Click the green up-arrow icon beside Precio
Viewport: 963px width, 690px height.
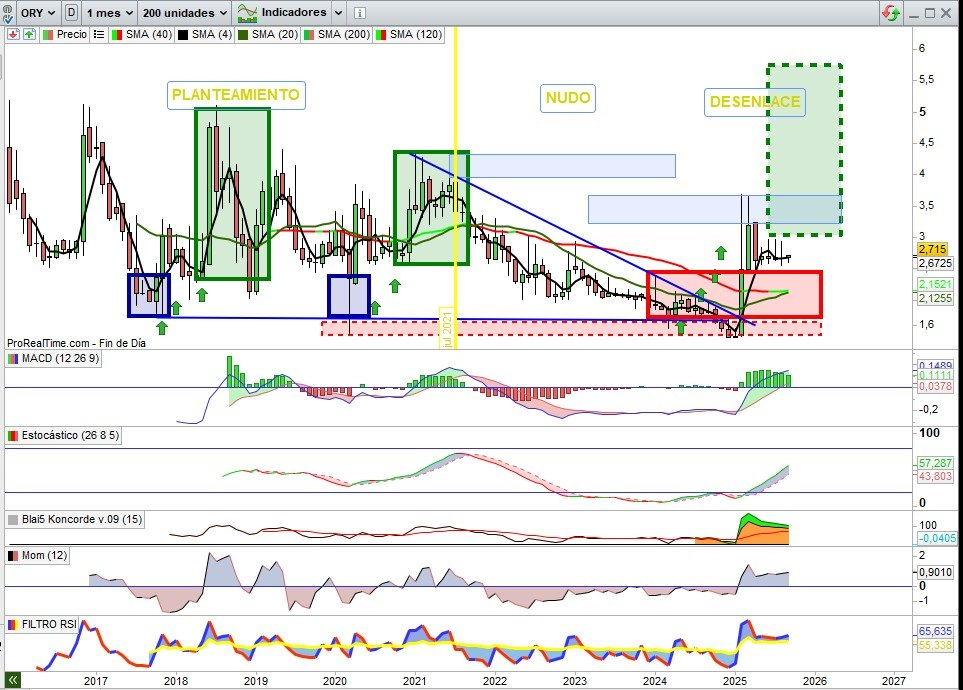(x=29, y=34)
